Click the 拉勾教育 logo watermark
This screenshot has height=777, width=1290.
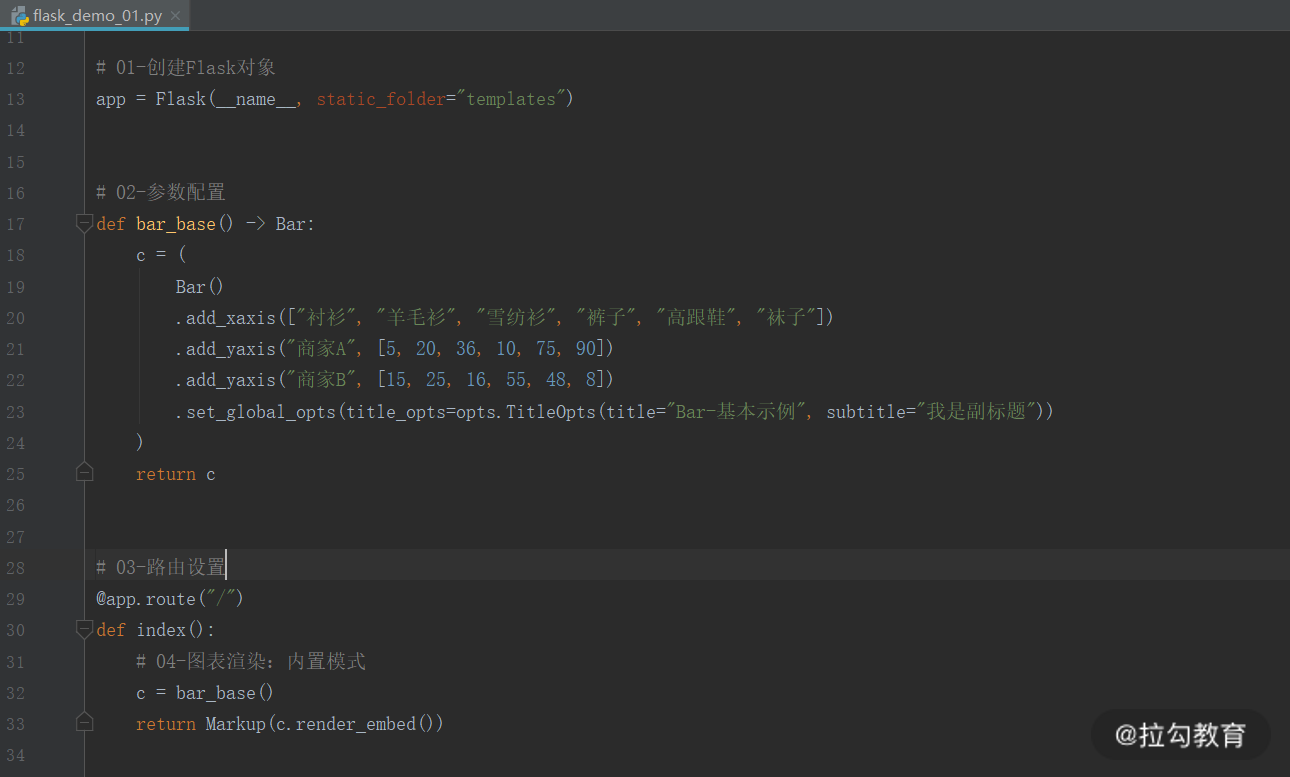[1181, 734]
